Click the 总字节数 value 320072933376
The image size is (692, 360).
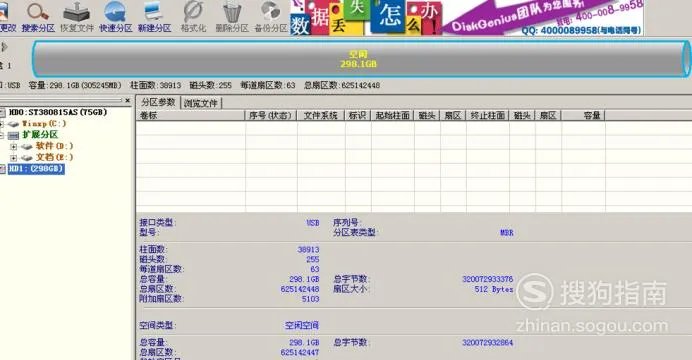tap(488, 279)
